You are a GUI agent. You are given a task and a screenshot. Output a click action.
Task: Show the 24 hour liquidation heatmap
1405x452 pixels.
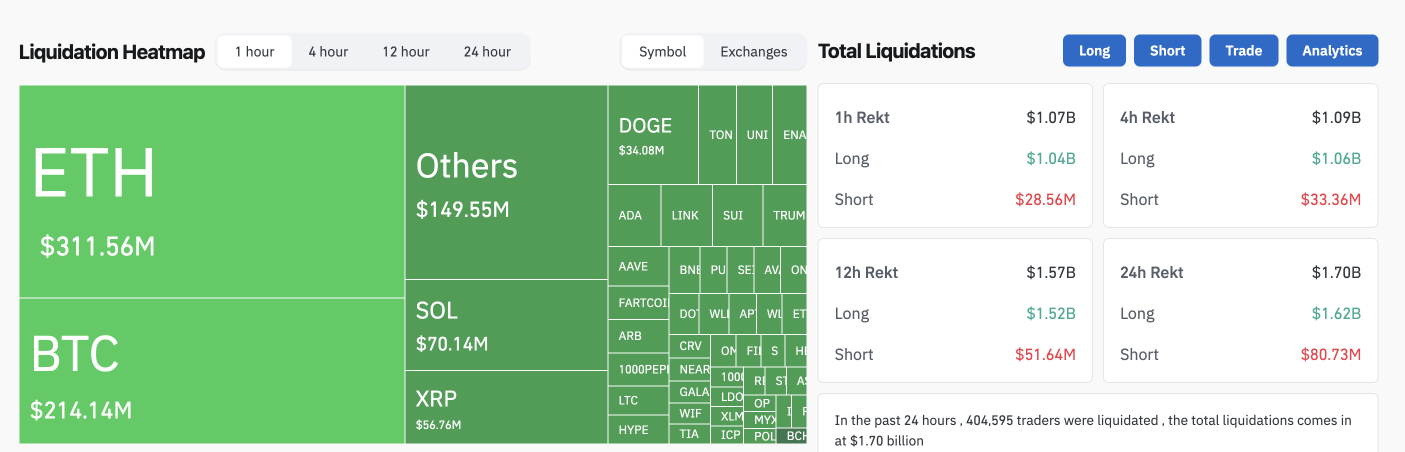pyautogui.click(x=487, y=52)
